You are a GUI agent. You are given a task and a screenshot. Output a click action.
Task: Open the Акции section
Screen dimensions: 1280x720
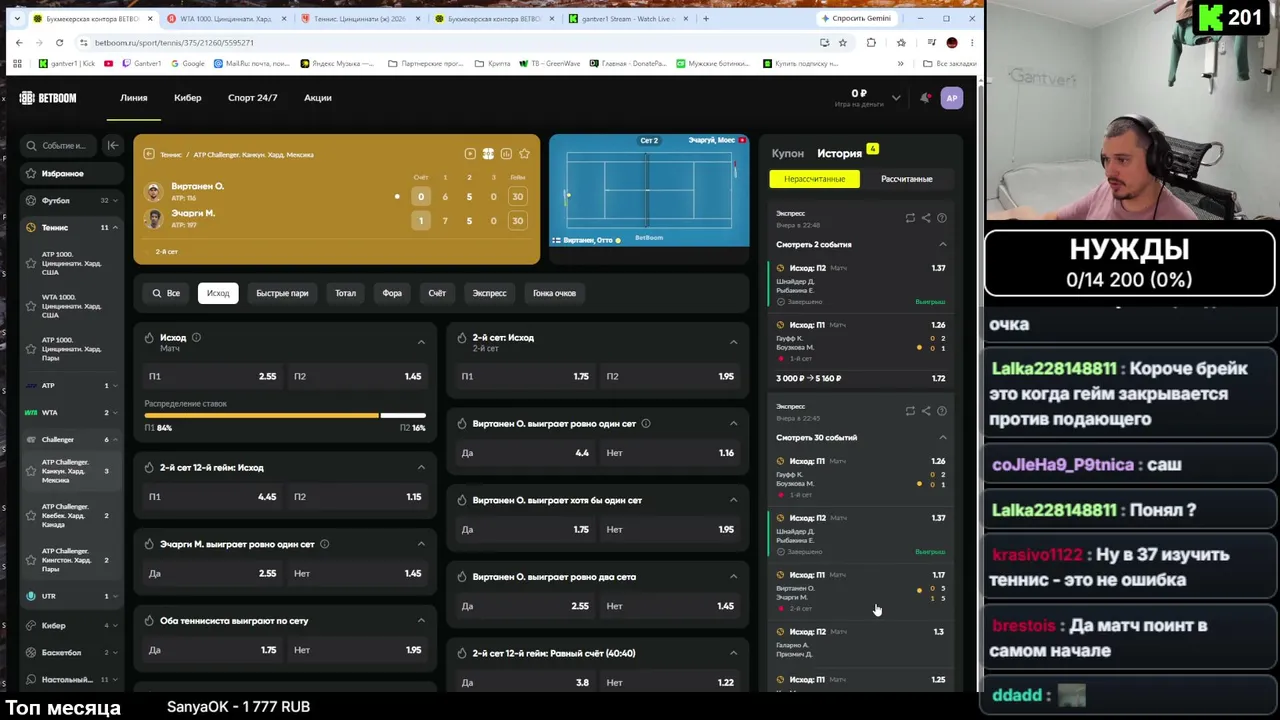[x=317, y=98]
